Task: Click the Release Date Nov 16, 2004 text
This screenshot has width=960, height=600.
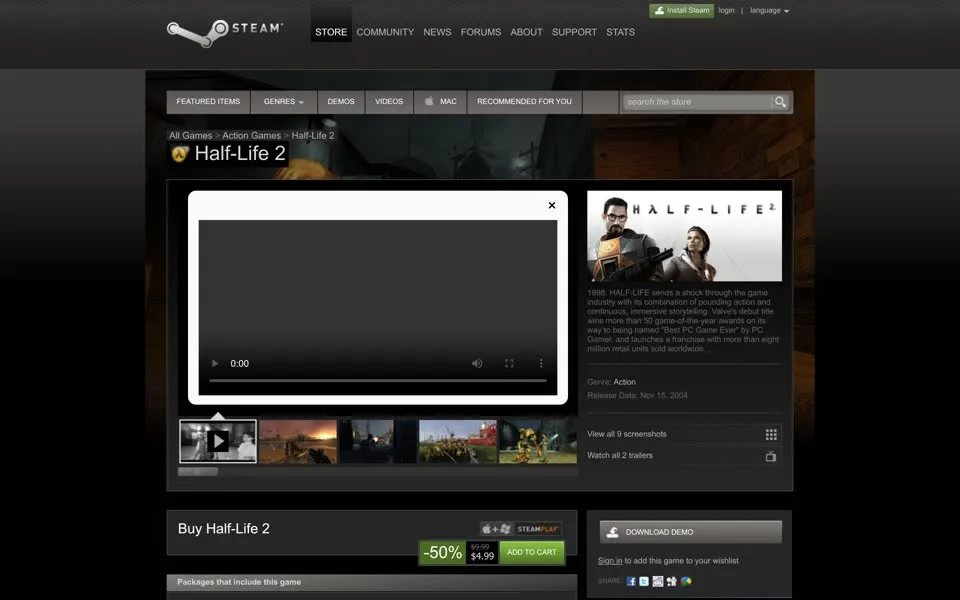Action: coord(637,396)
